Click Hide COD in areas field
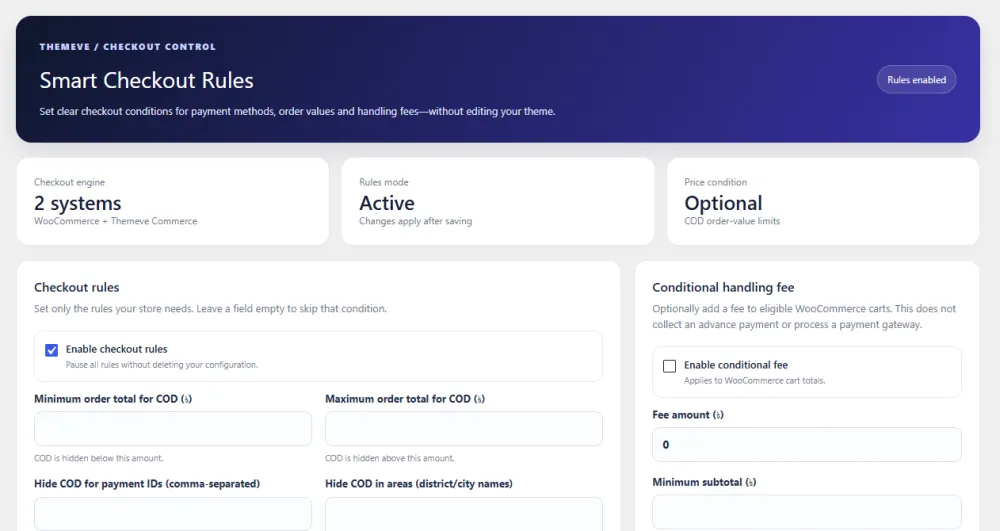Viewport: 1000px width, 531px height. tap(464, 514)
